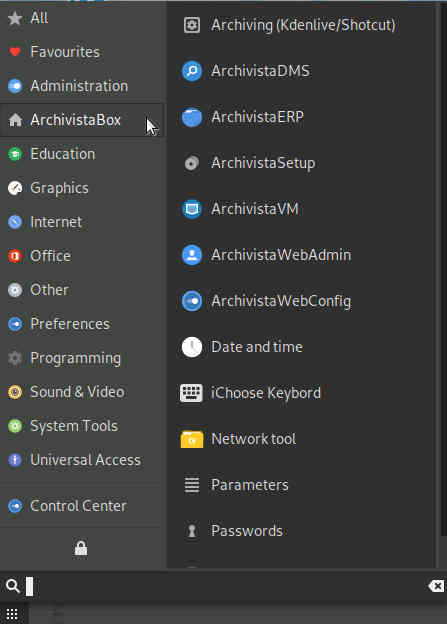Open the Network tool folder icon
This screenshot has height=624, width=447.
coord(192,439)
